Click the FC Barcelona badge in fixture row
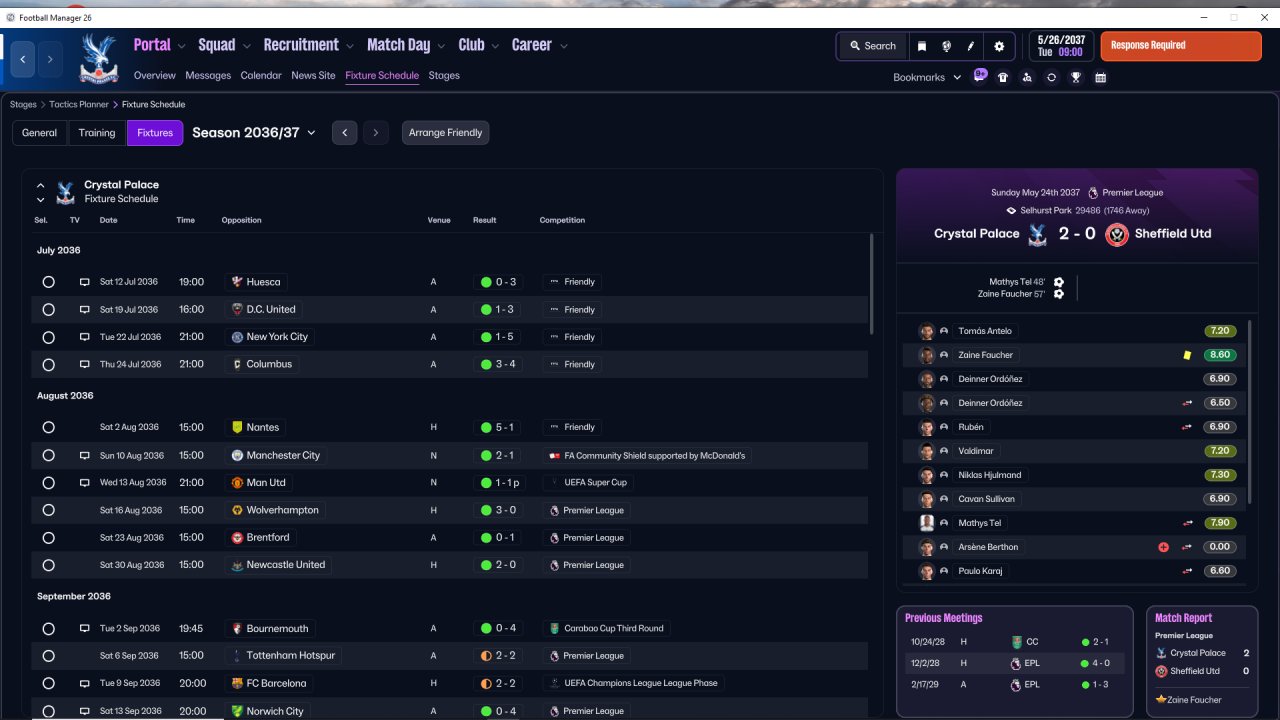The height and width of the screenshot is (720, 1280). (237, 684)
